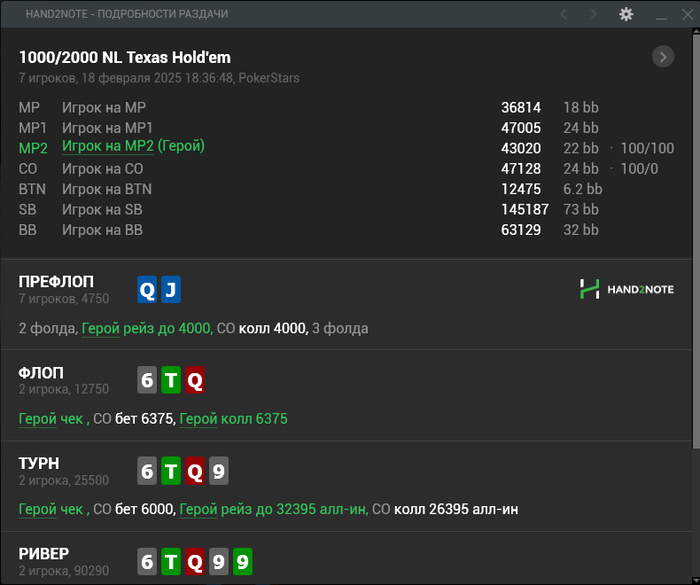Select the row 'Игрок на MP'
Screen dimensions: 700x585
pyautogui.click(x=346, y=108)
